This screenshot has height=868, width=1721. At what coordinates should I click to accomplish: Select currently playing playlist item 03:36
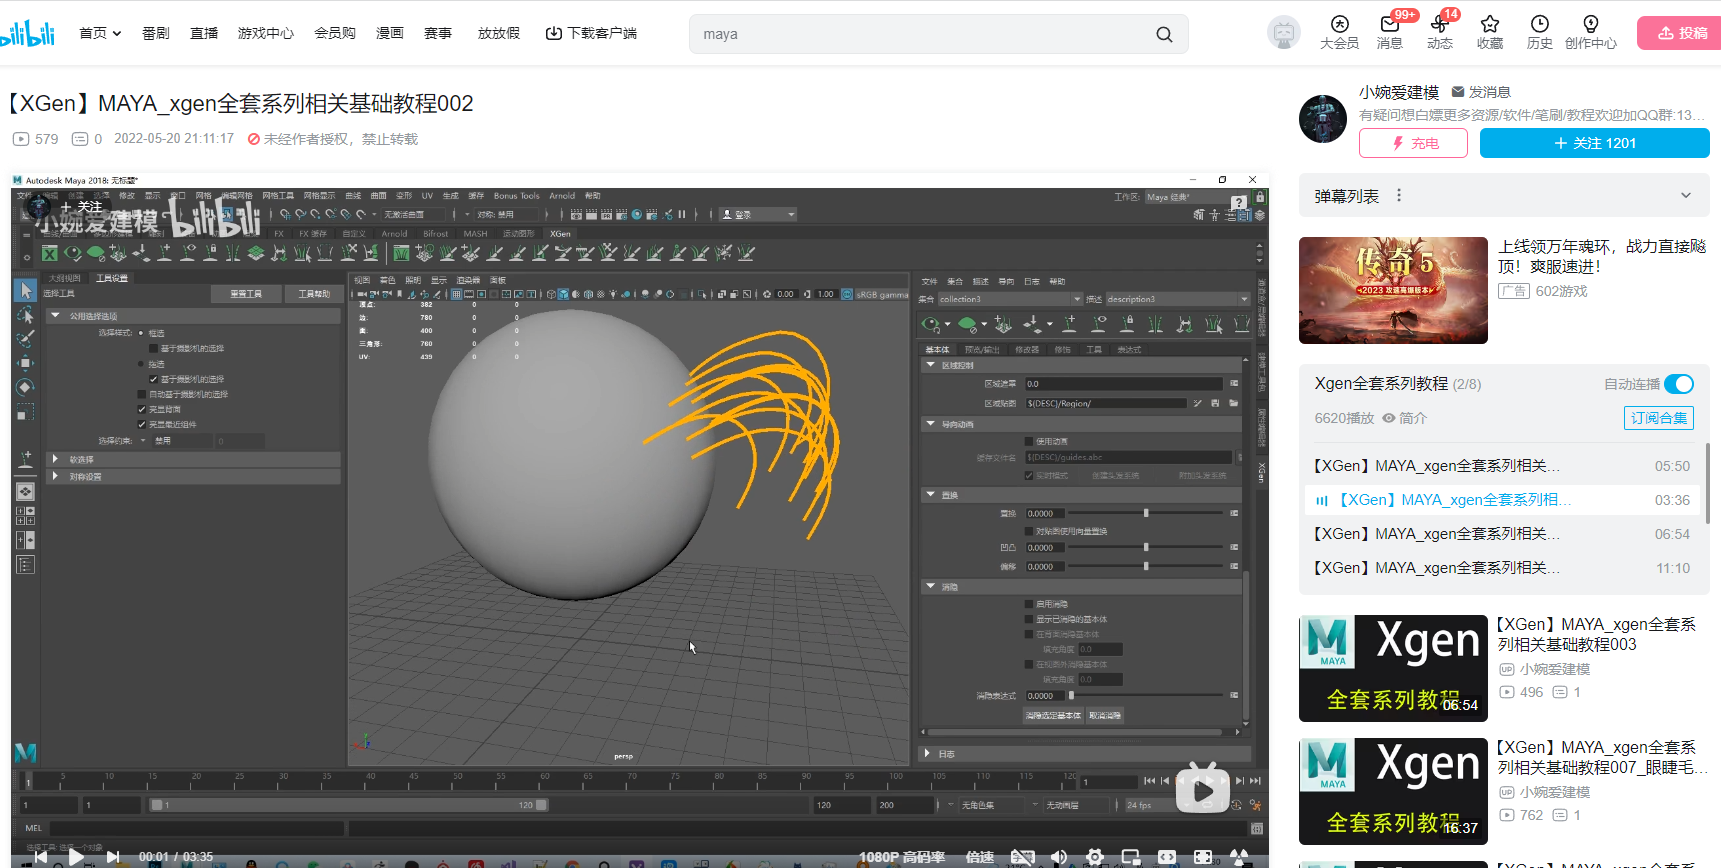(x=1502, y=500)
